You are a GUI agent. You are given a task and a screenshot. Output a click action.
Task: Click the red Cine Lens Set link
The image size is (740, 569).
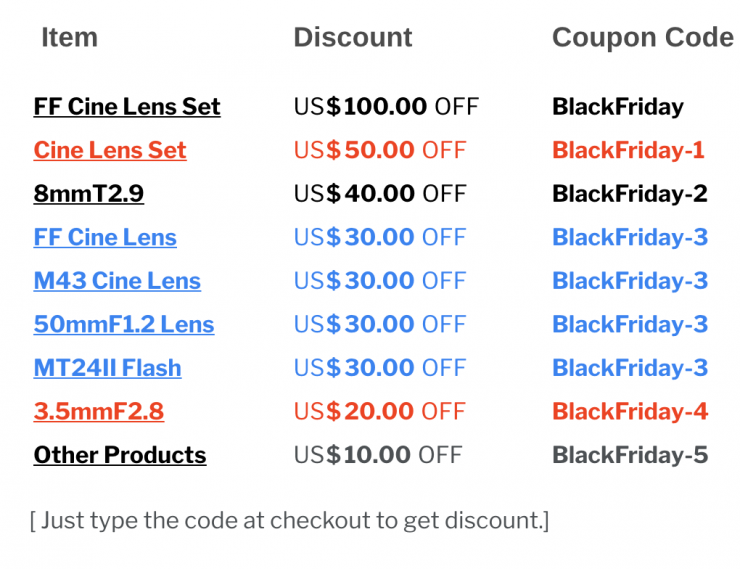[x=110, y=151]
